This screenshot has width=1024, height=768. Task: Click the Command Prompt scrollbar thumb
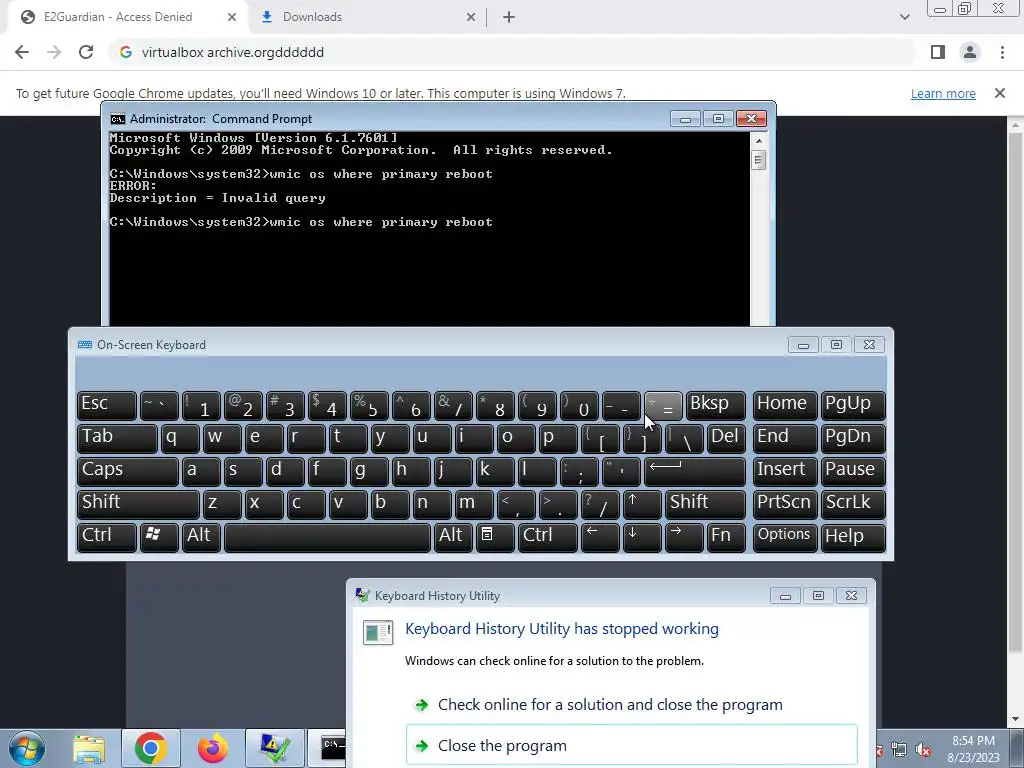[x=758, y=160]
